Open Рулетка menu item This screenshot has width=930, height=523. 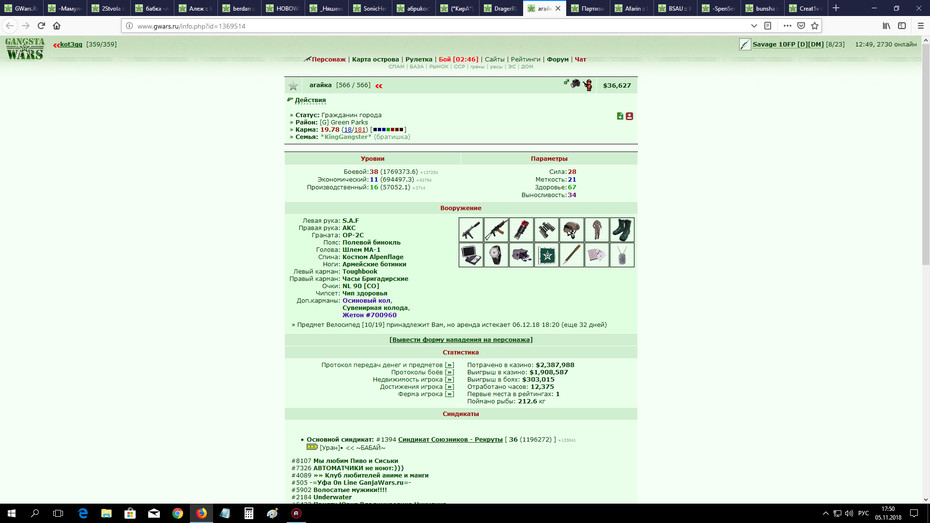419,59
